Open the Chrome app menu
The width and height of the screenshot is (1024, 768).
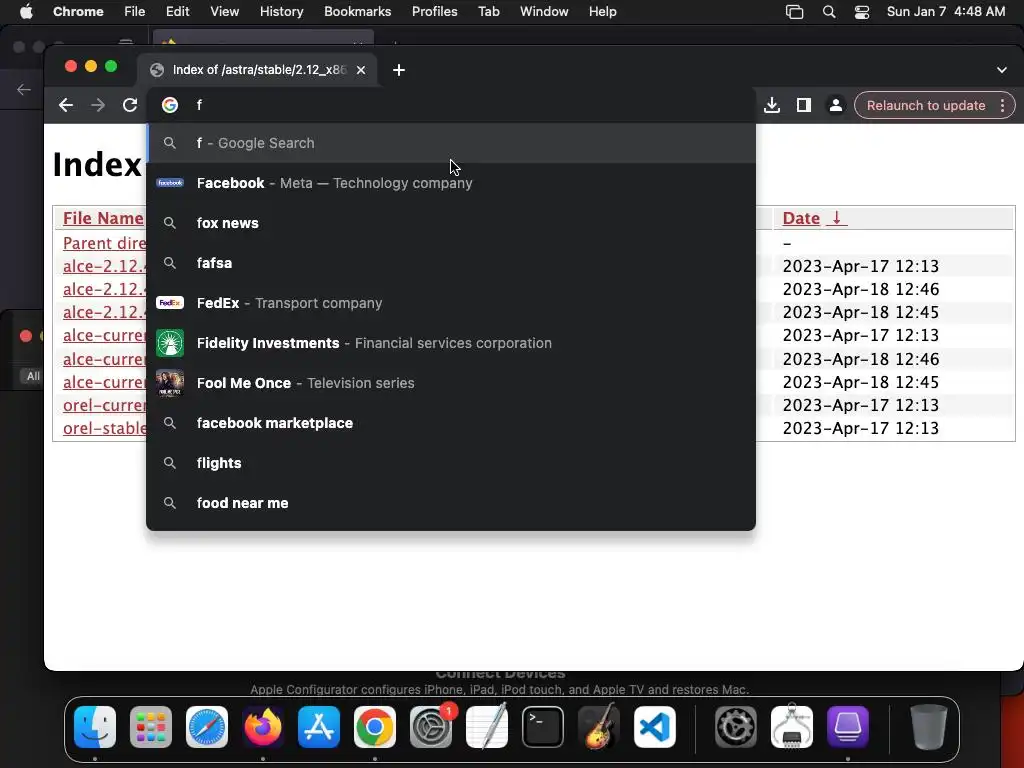click(x=78, y=11)
